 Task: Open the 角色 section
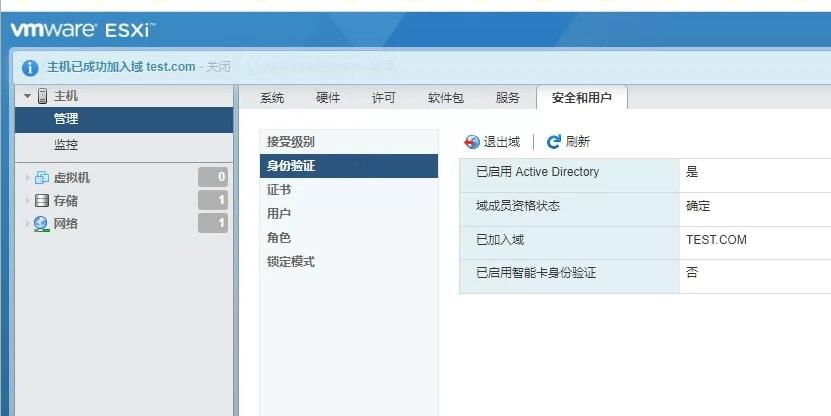pyautogui.click(x=349, y=238)
